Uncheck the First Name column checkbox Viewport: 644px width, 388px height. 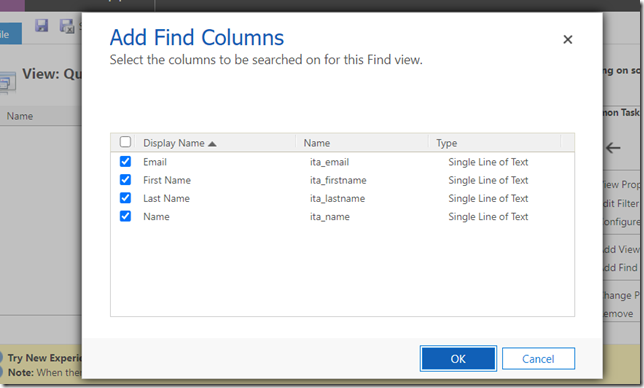coord(125,179)
